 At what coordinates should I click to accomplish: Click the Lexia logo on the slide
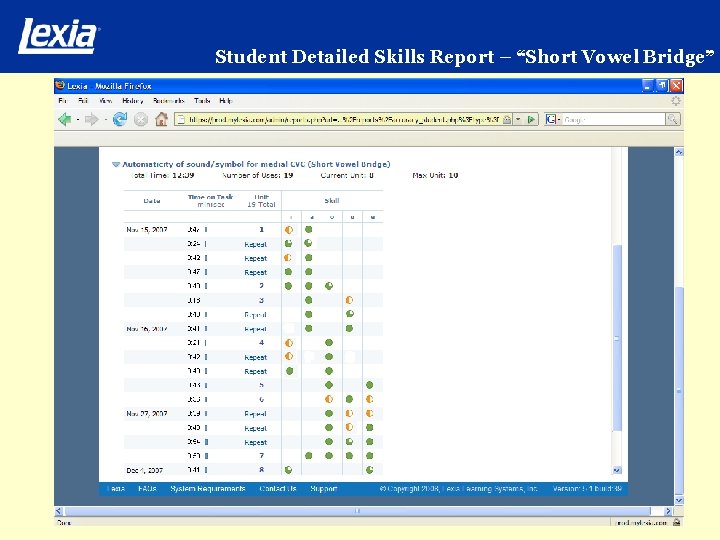pos(59,36)
